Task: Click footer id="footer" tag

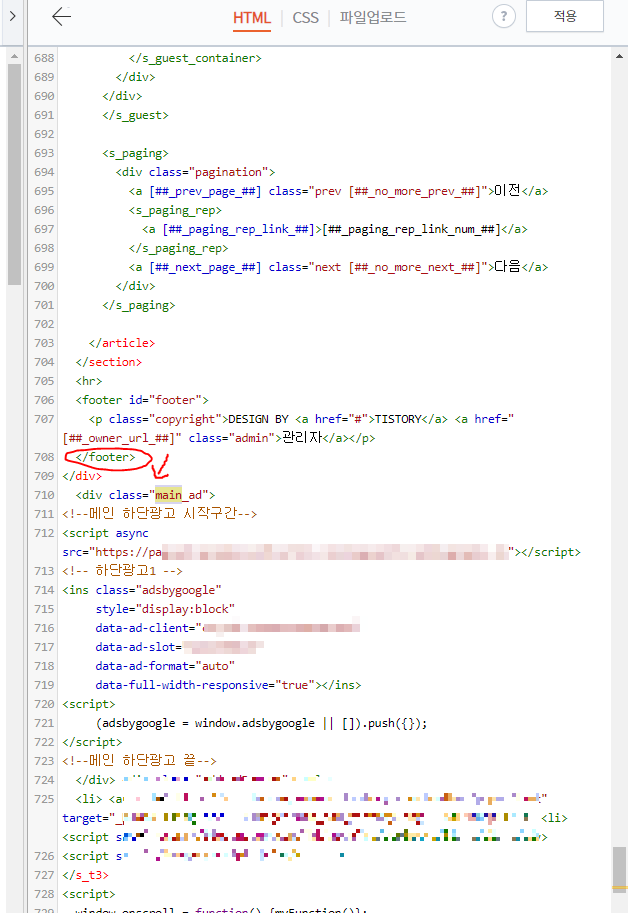Action: coord(142,400)
